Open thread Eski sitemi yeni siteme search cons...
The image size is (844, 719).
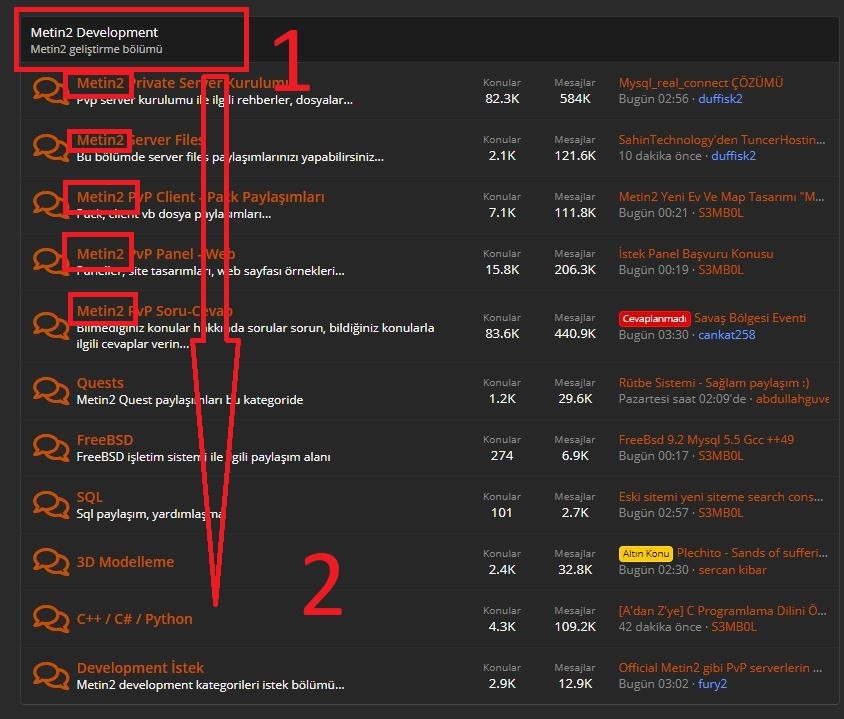click(721, 497)
